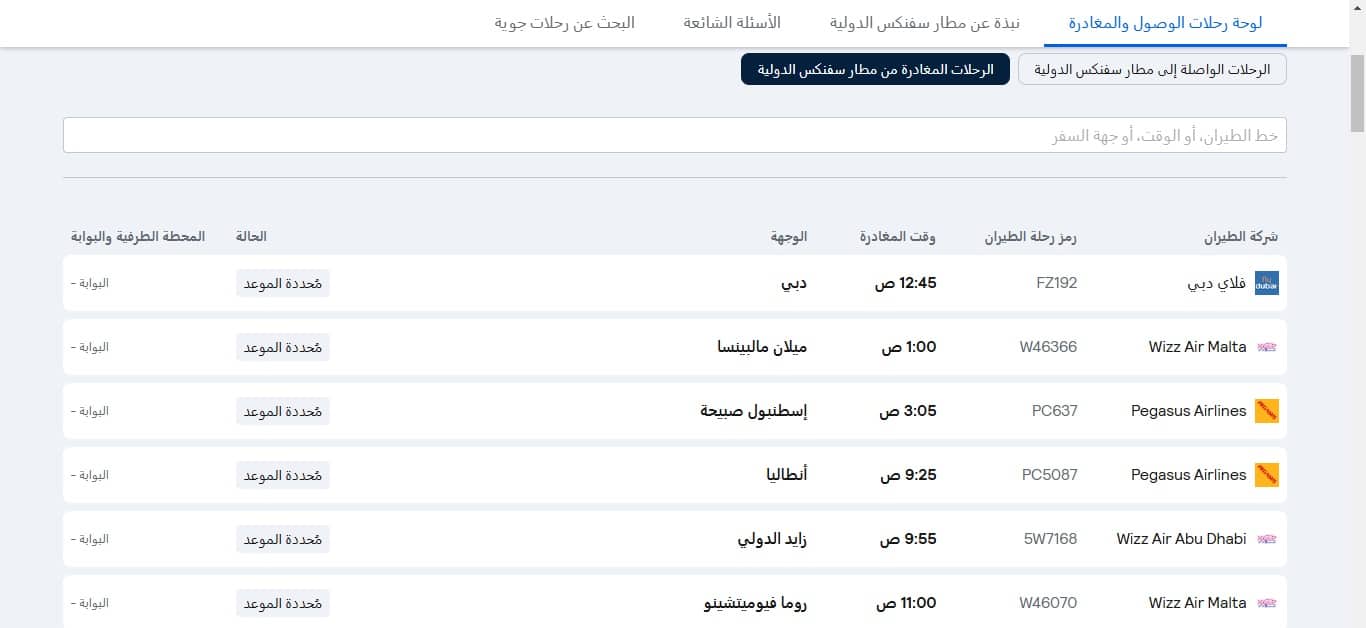Click flight code W46070

coord(1048,603)
